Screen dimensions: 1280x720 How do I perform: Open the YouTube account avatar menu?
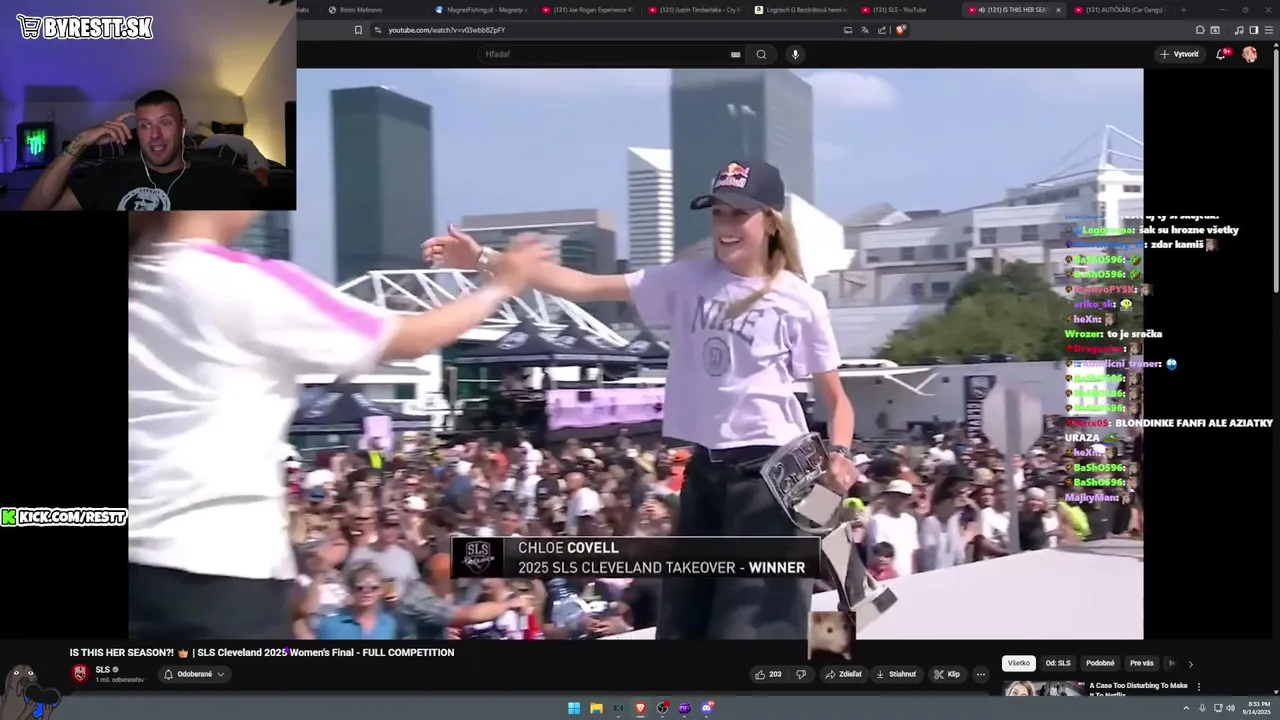[x=1249, y=54]
